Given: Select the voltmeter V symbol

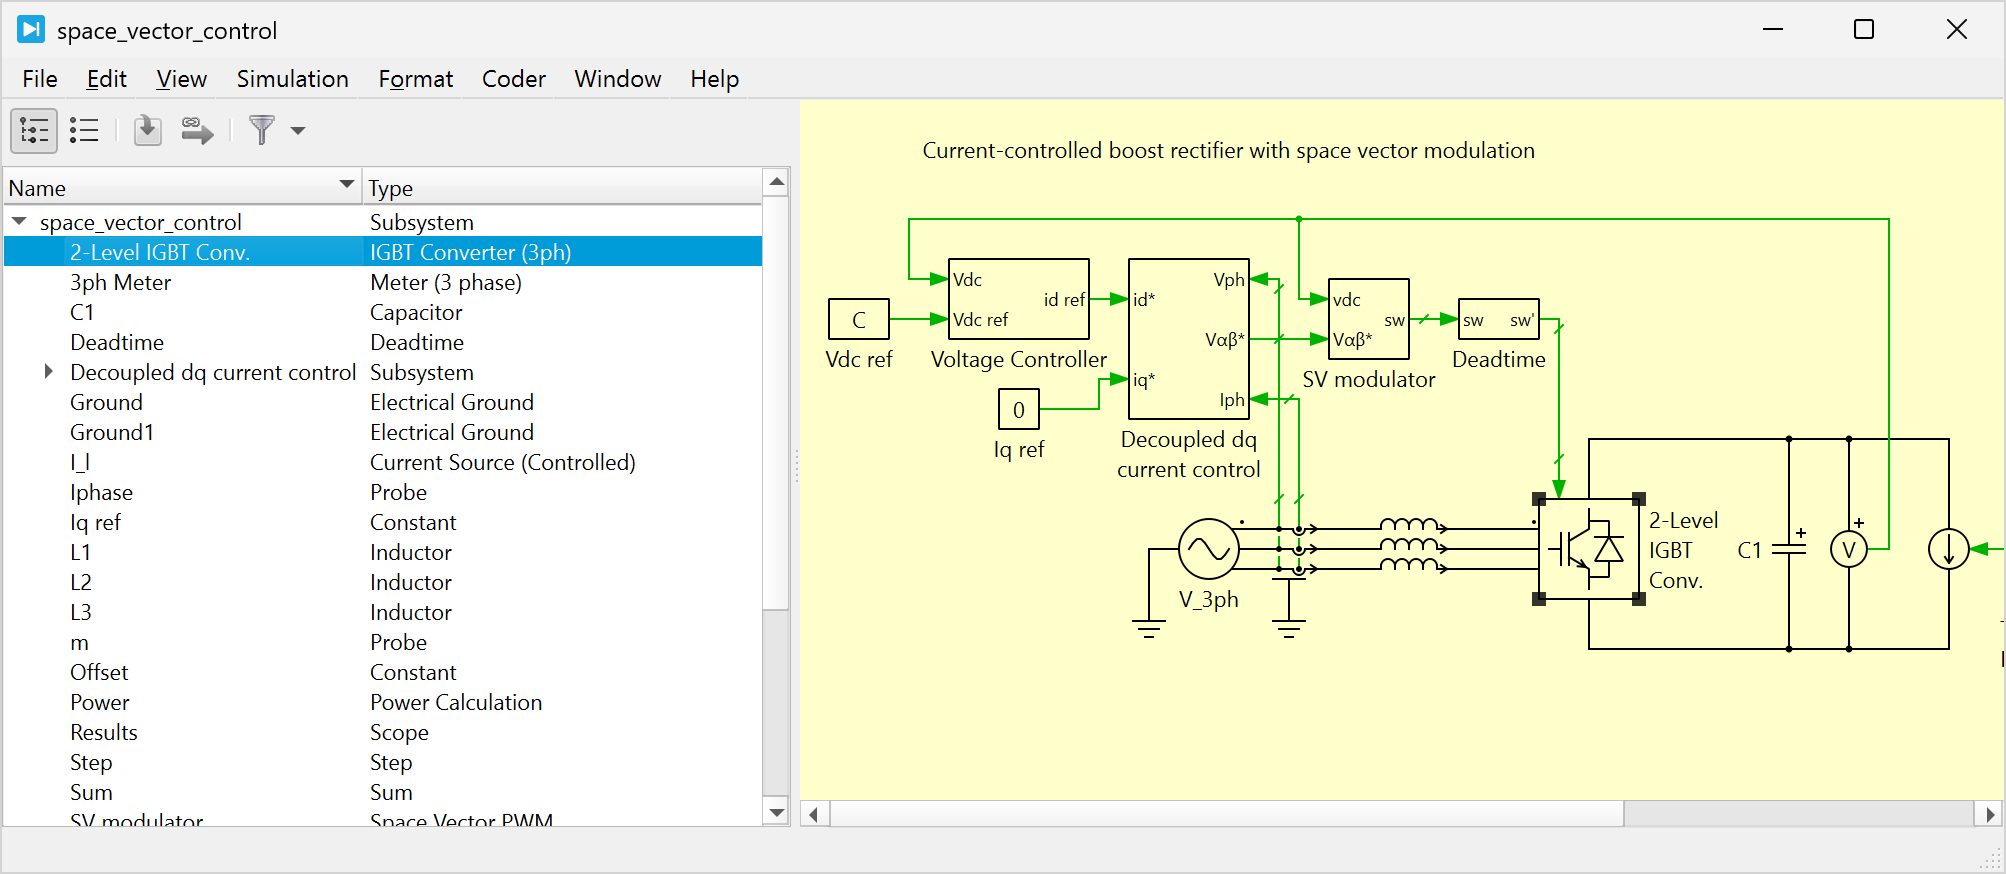Looking at the screenshot, I should tap(1848, 550).
